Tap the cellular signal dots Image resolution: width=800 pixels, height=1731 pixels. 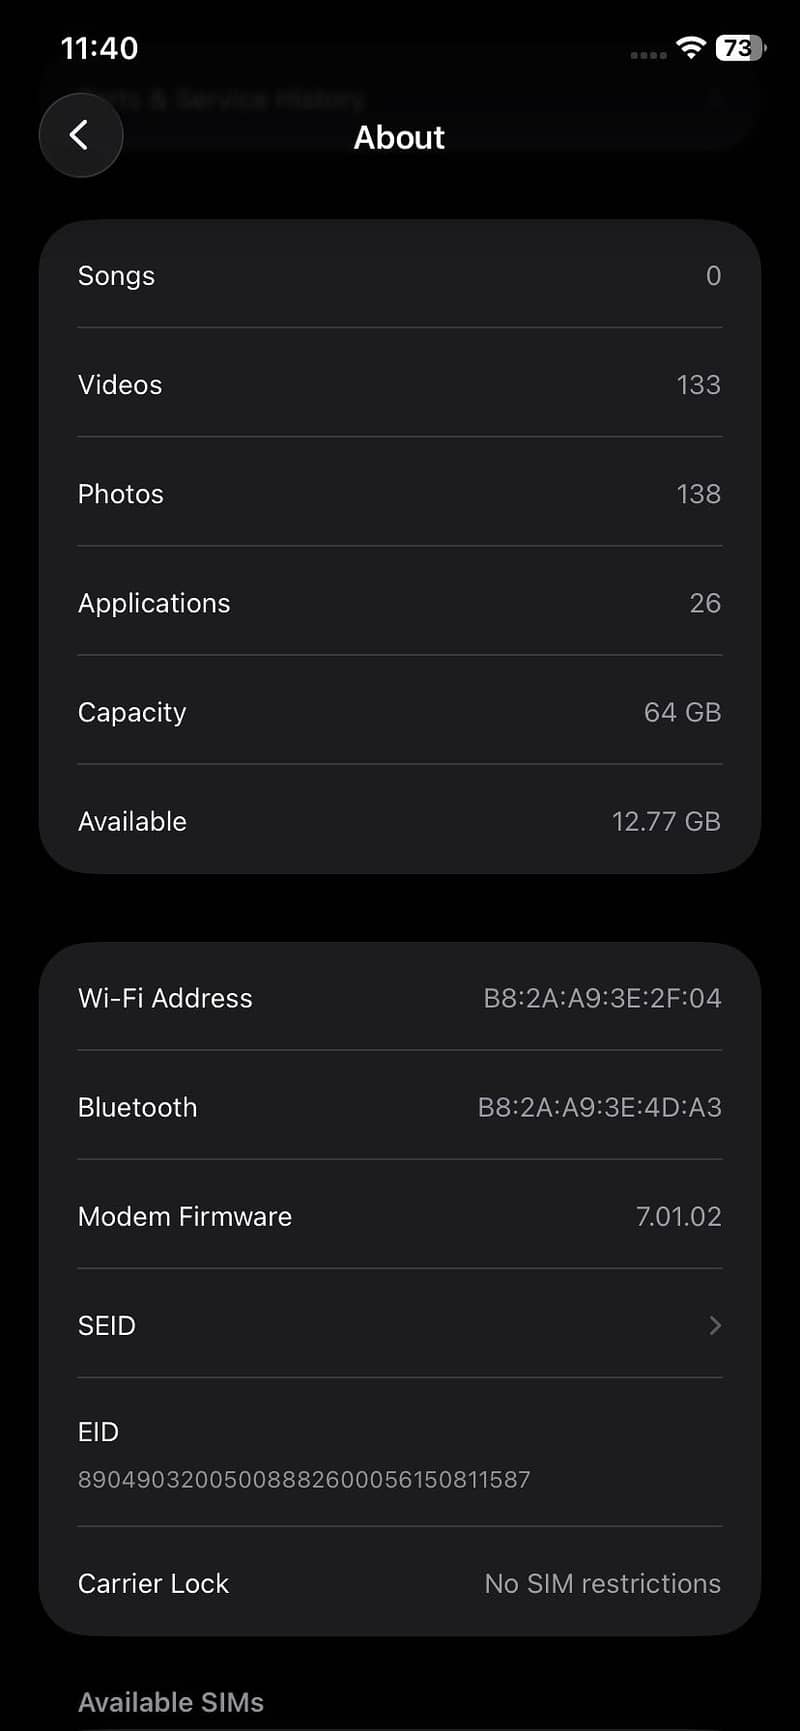click(648, 55)
